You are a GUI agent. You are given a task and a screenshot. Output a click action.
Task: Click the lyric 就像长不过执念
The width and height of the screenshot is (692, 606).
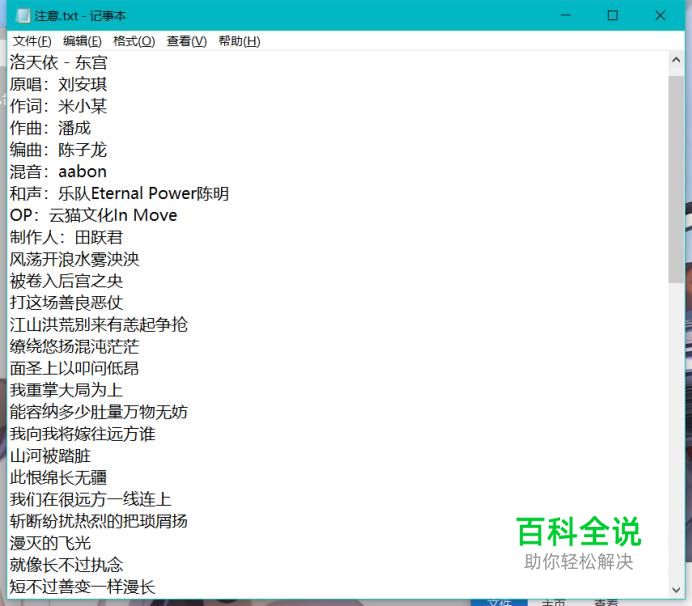click(x=66, y=565)
